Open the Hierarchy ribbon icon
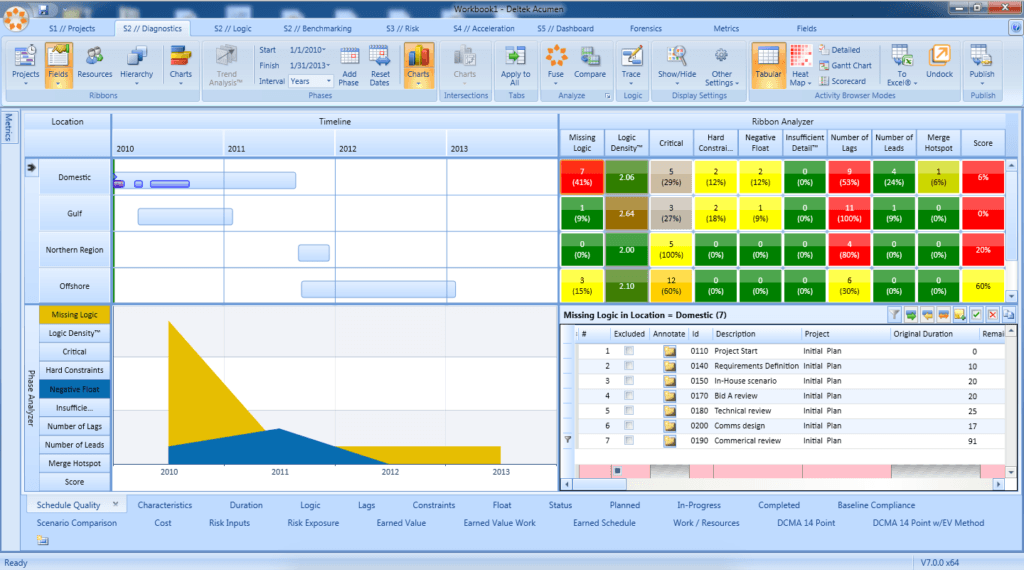This screenshot has height=570, width=1024. pyautogui.click(x=136, y=65)
